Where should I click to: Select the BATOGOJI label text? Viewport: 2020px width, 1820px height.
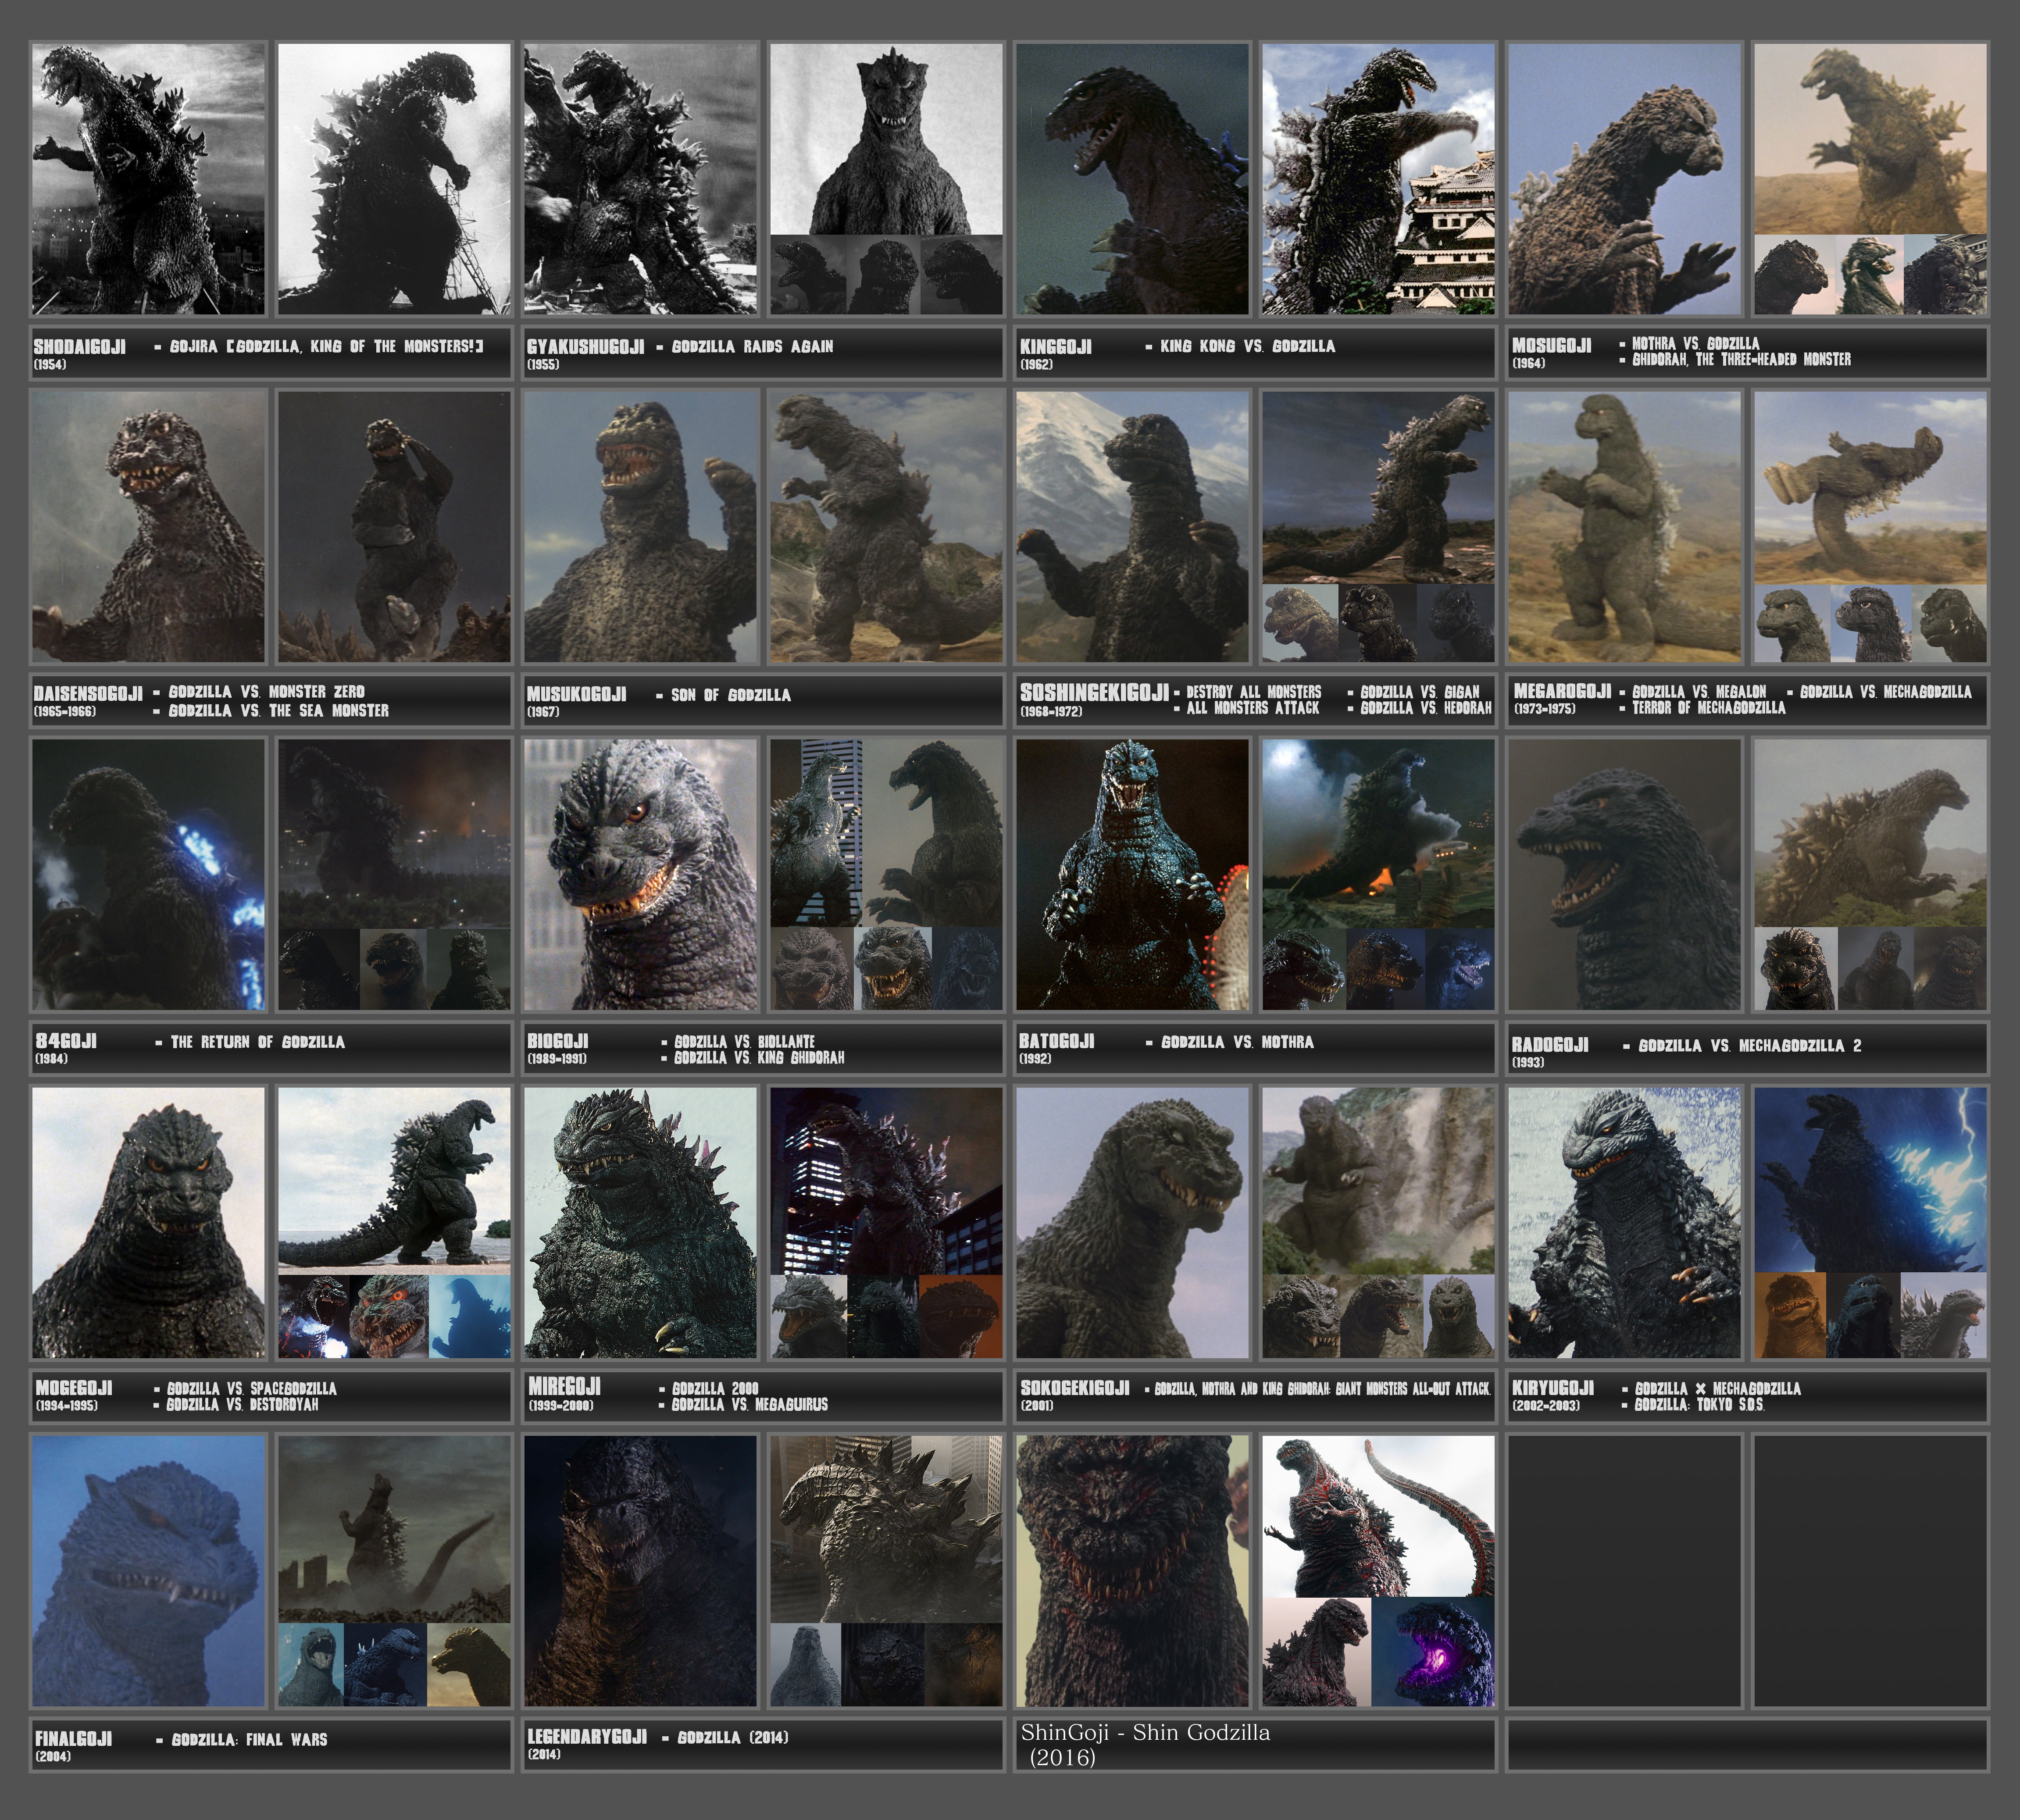tap(1057, 1041)
